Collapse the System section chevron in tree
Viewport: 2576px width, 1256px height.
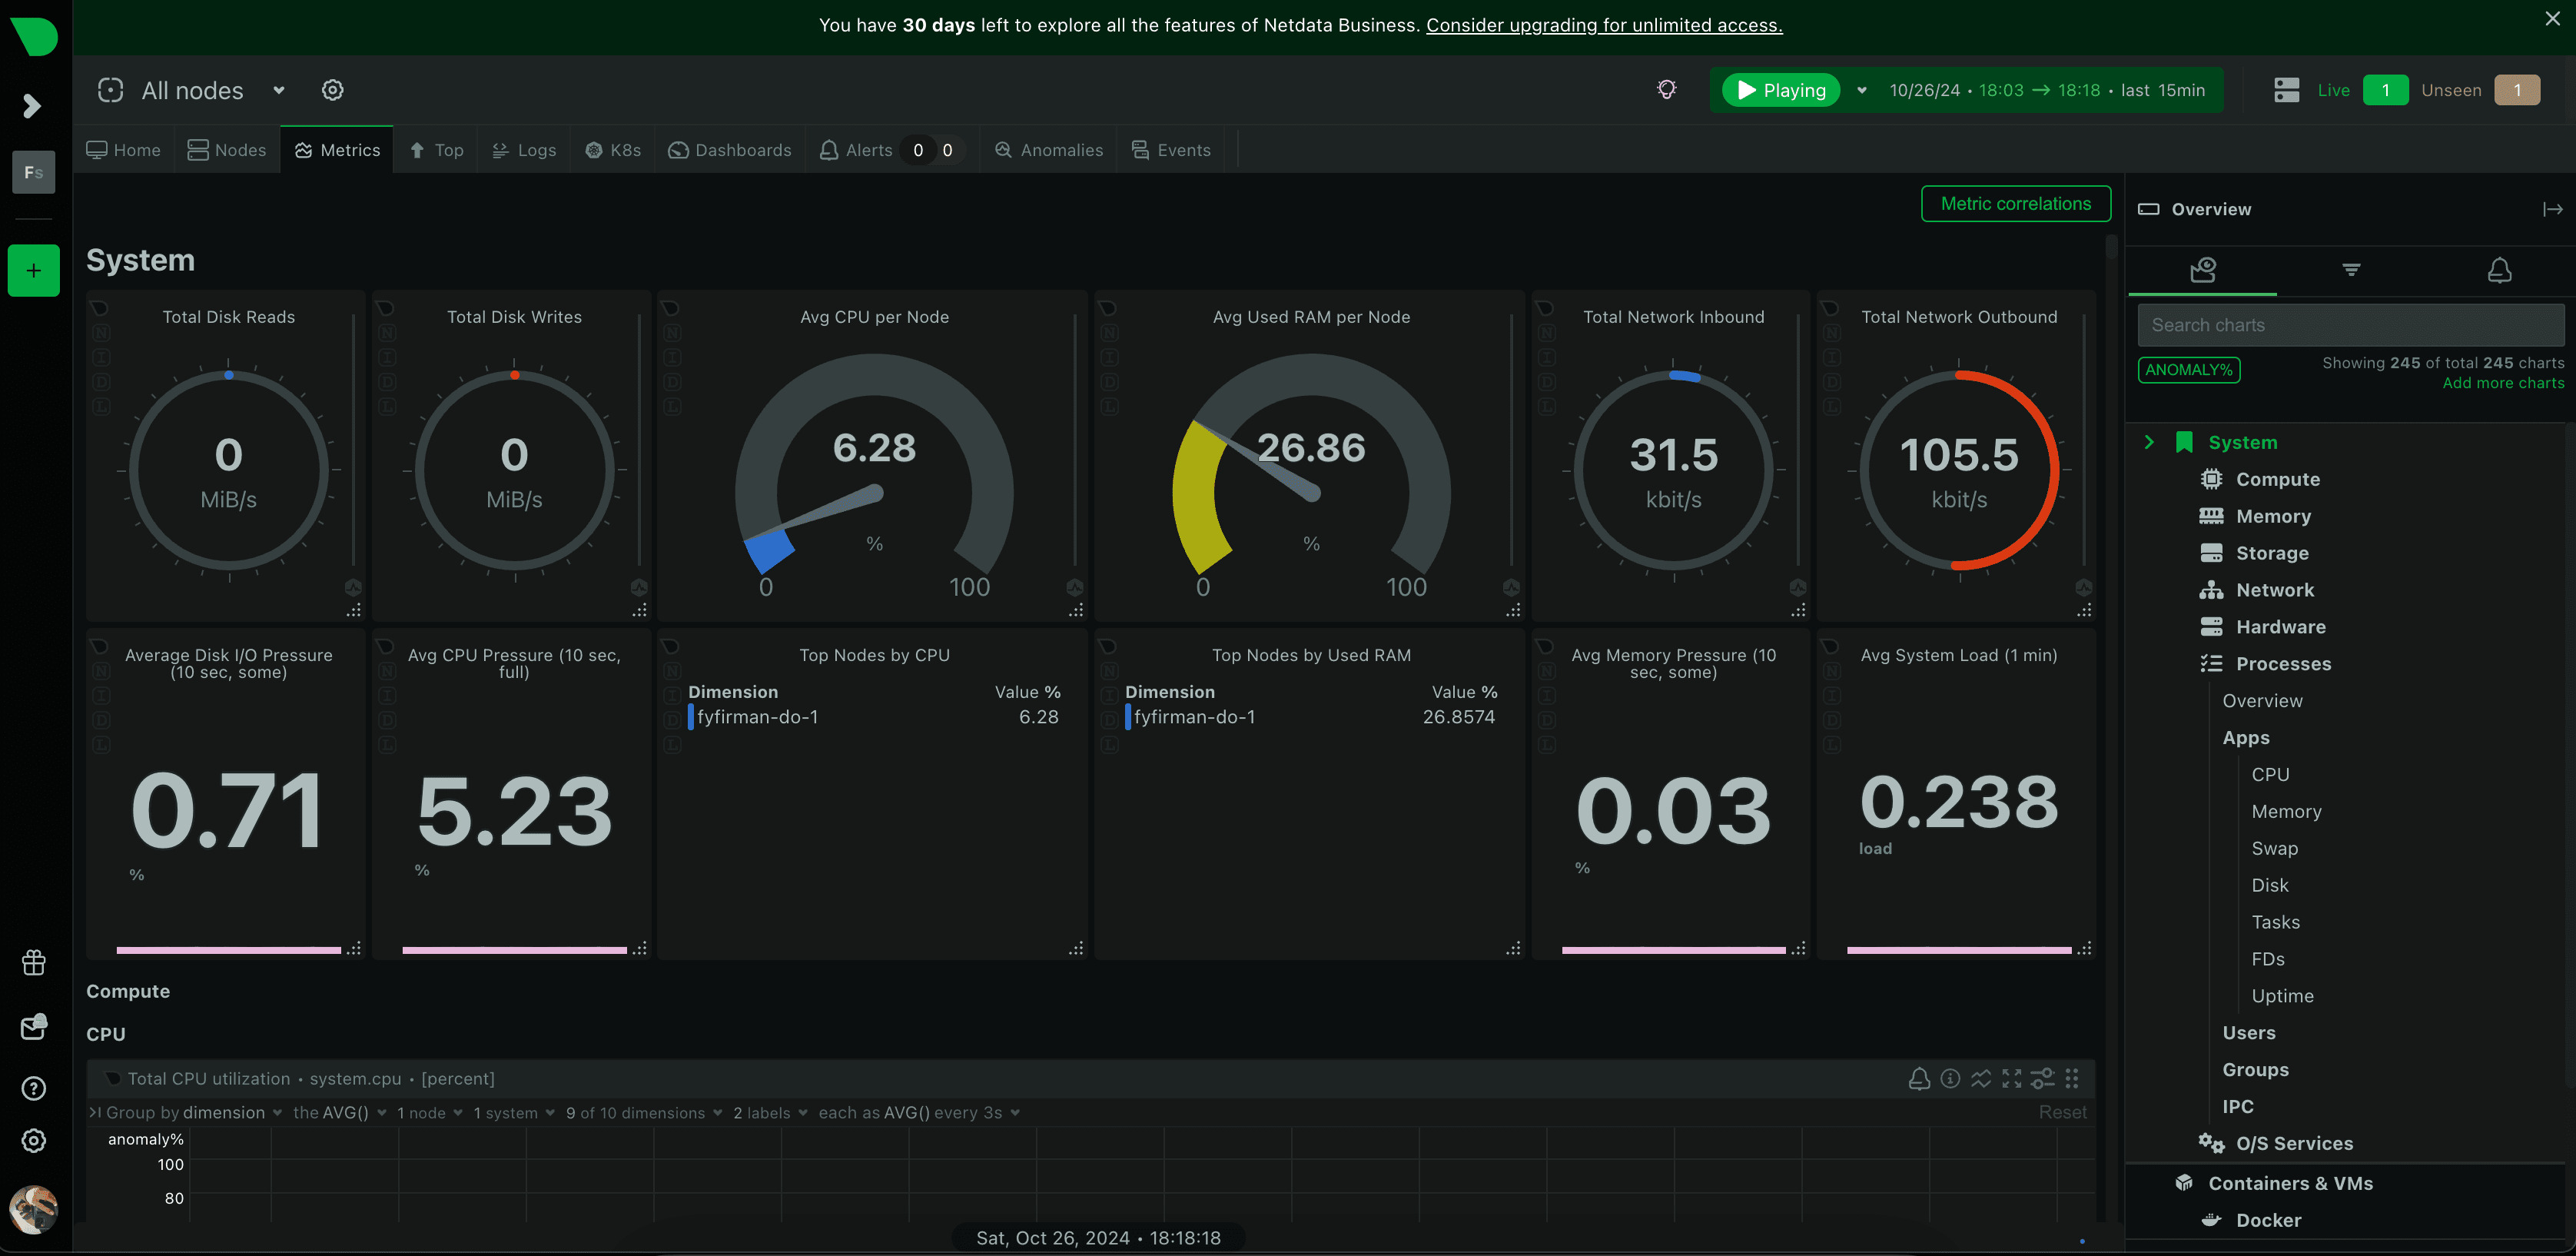(x=2148, y=442)
